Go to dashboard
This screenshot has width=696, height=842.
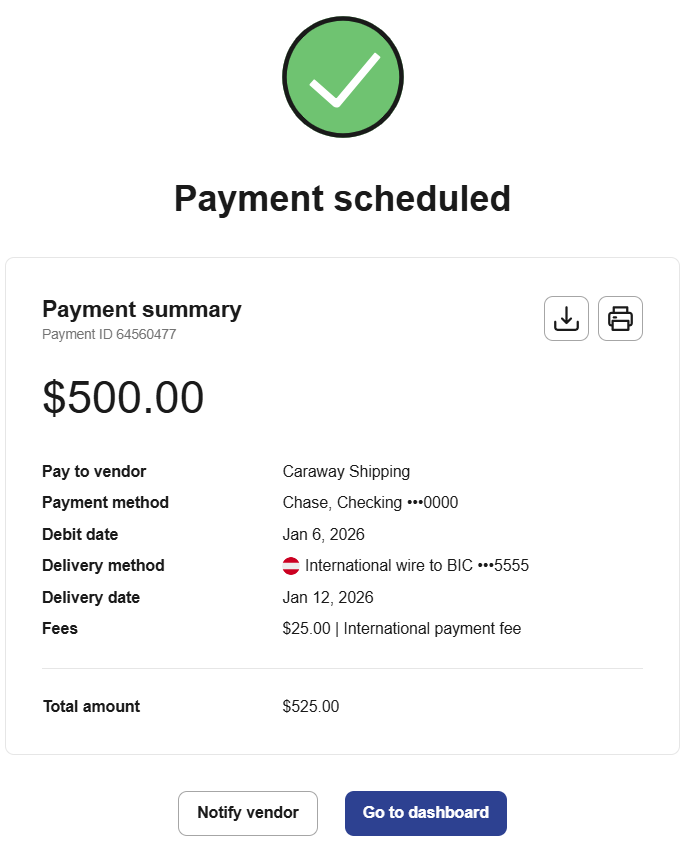coord(426,813)
